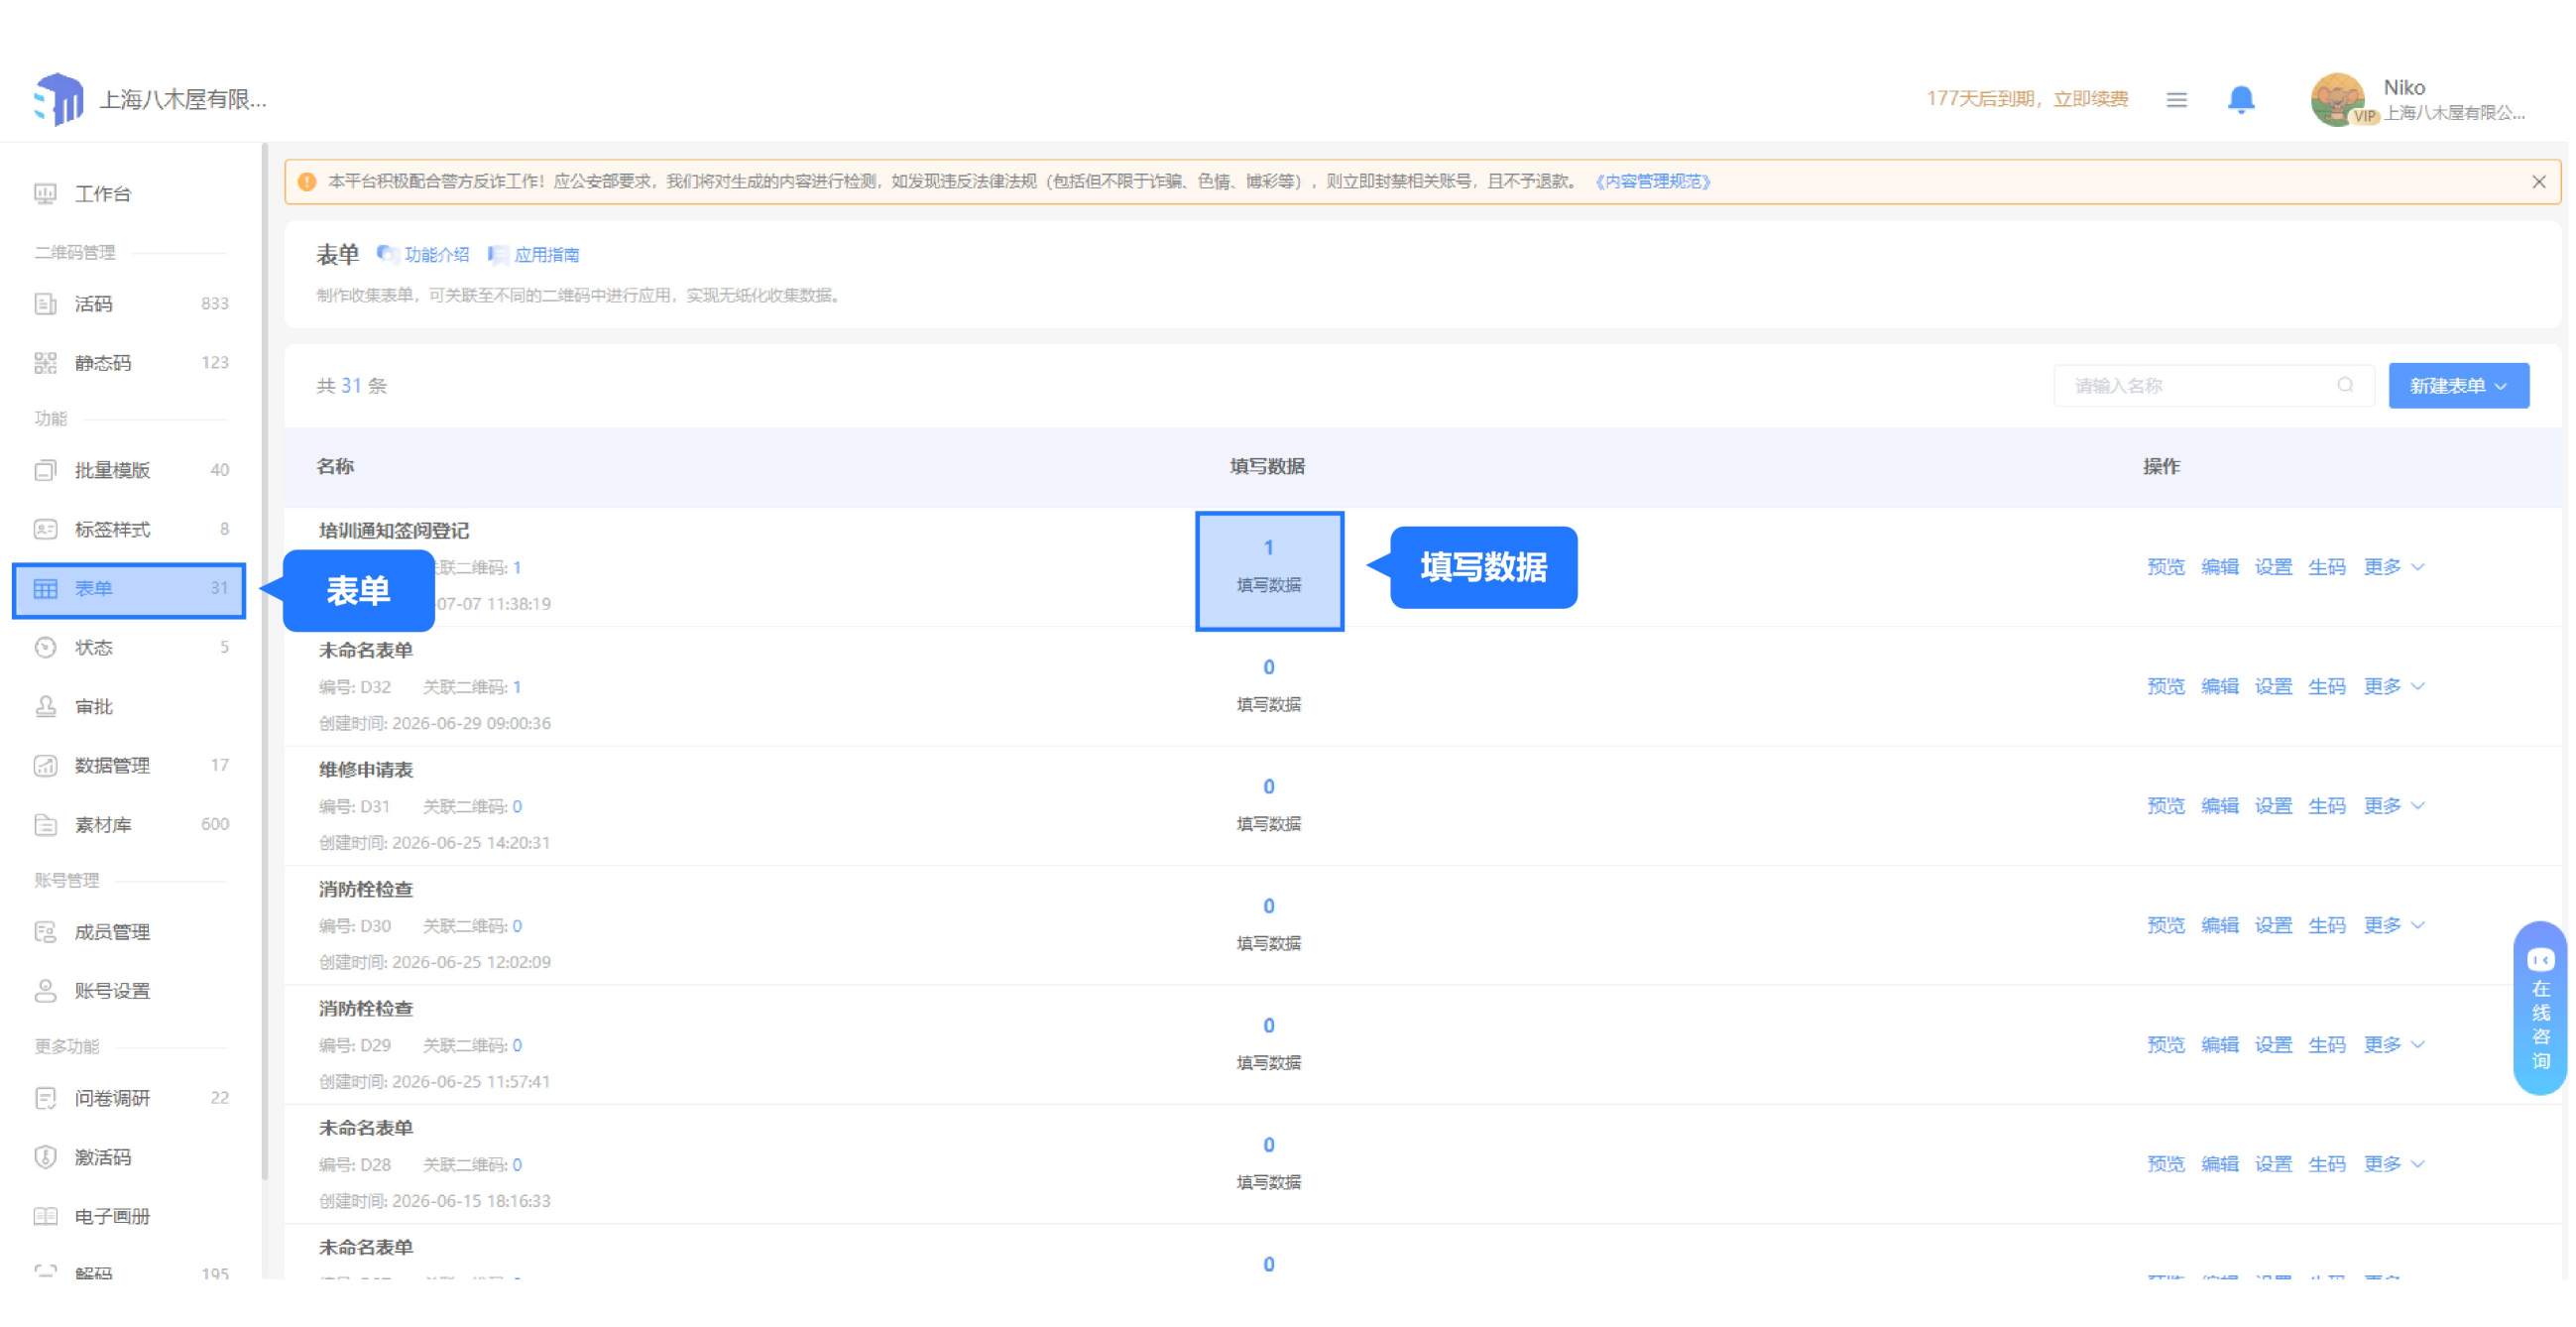This screenshot has height=1327, width=2576.
Task: Click 编辑 for form D28
Action: tap(2219, 1165)
